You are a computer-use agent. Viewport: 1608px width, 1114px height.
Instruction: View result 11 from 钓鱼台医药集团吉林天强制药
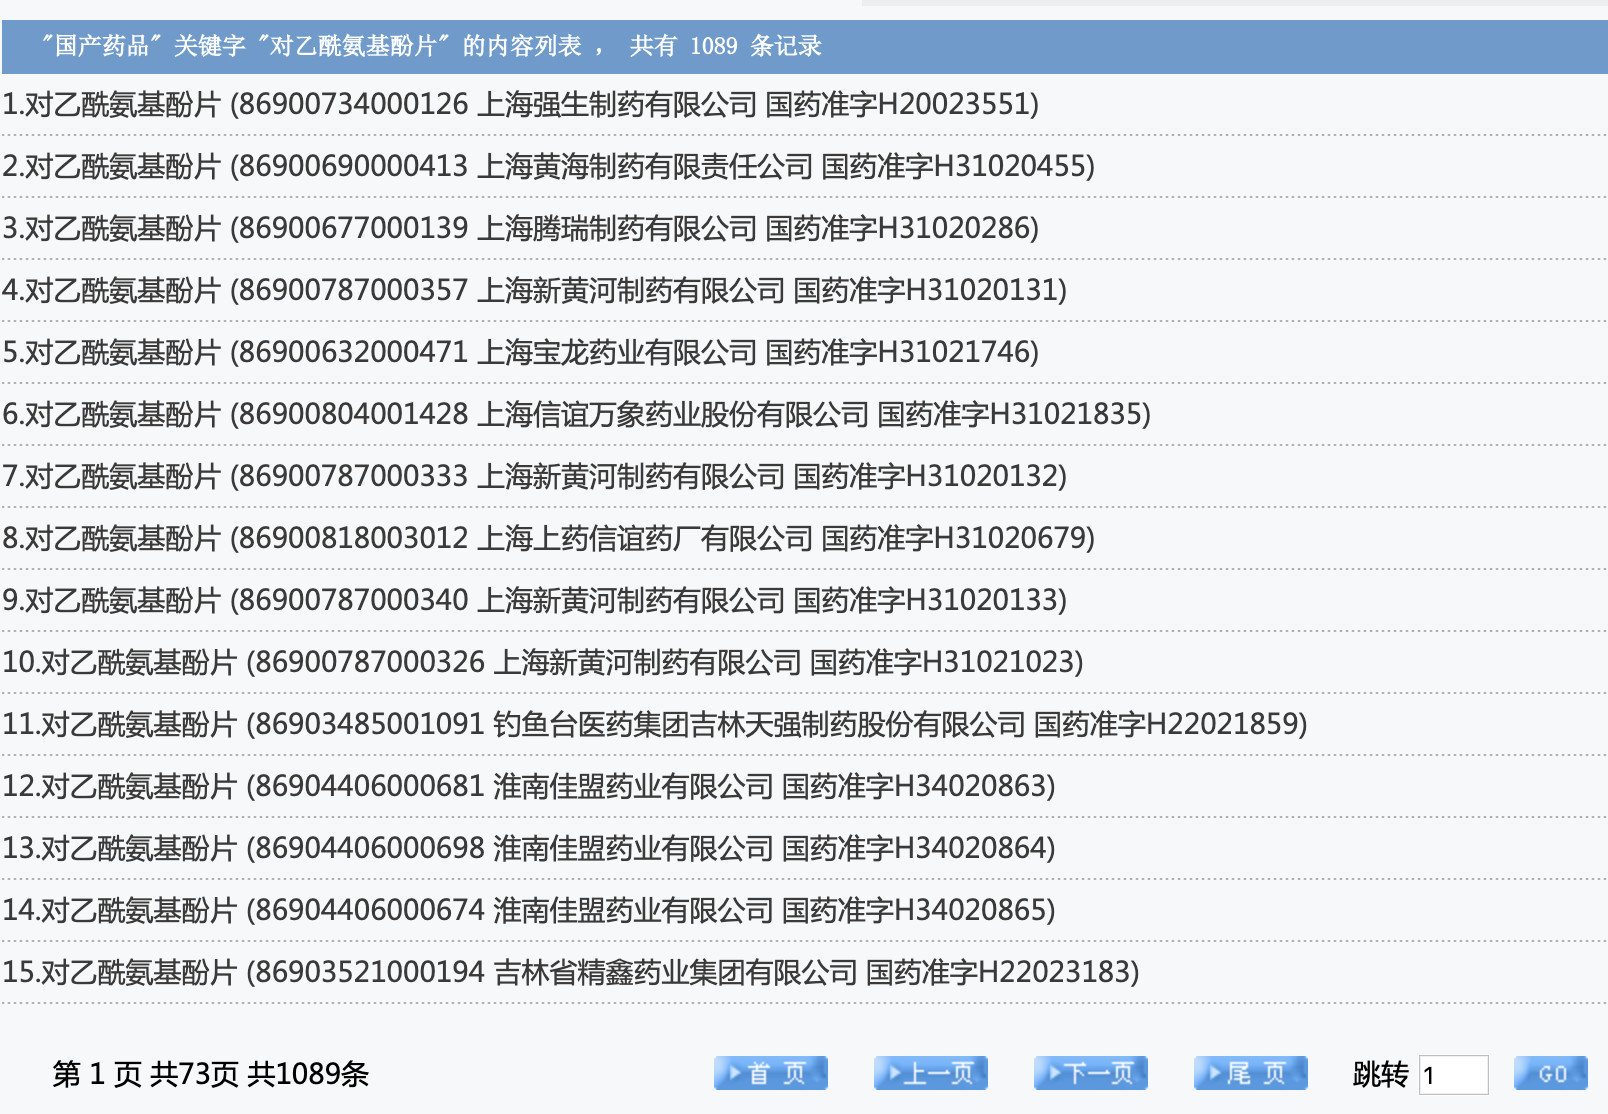pyautogui.click(x=654, y=724)
